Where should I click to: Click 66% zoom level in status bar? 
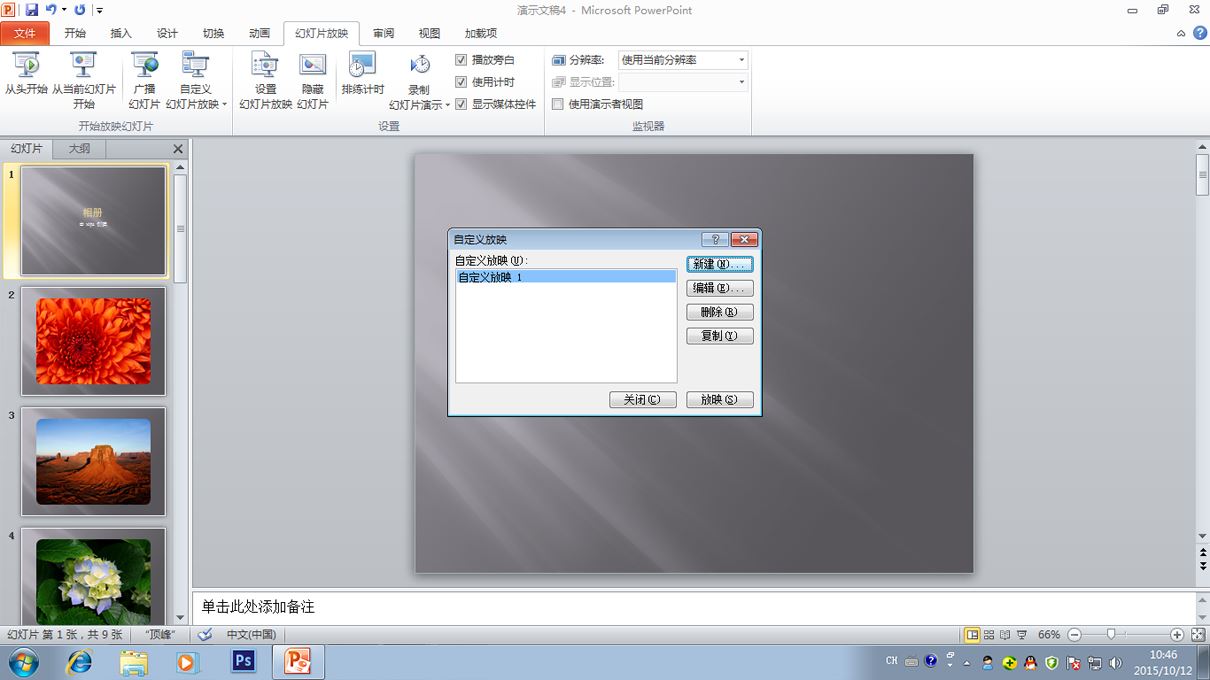pyautogui.click(x=1049, y=635)
